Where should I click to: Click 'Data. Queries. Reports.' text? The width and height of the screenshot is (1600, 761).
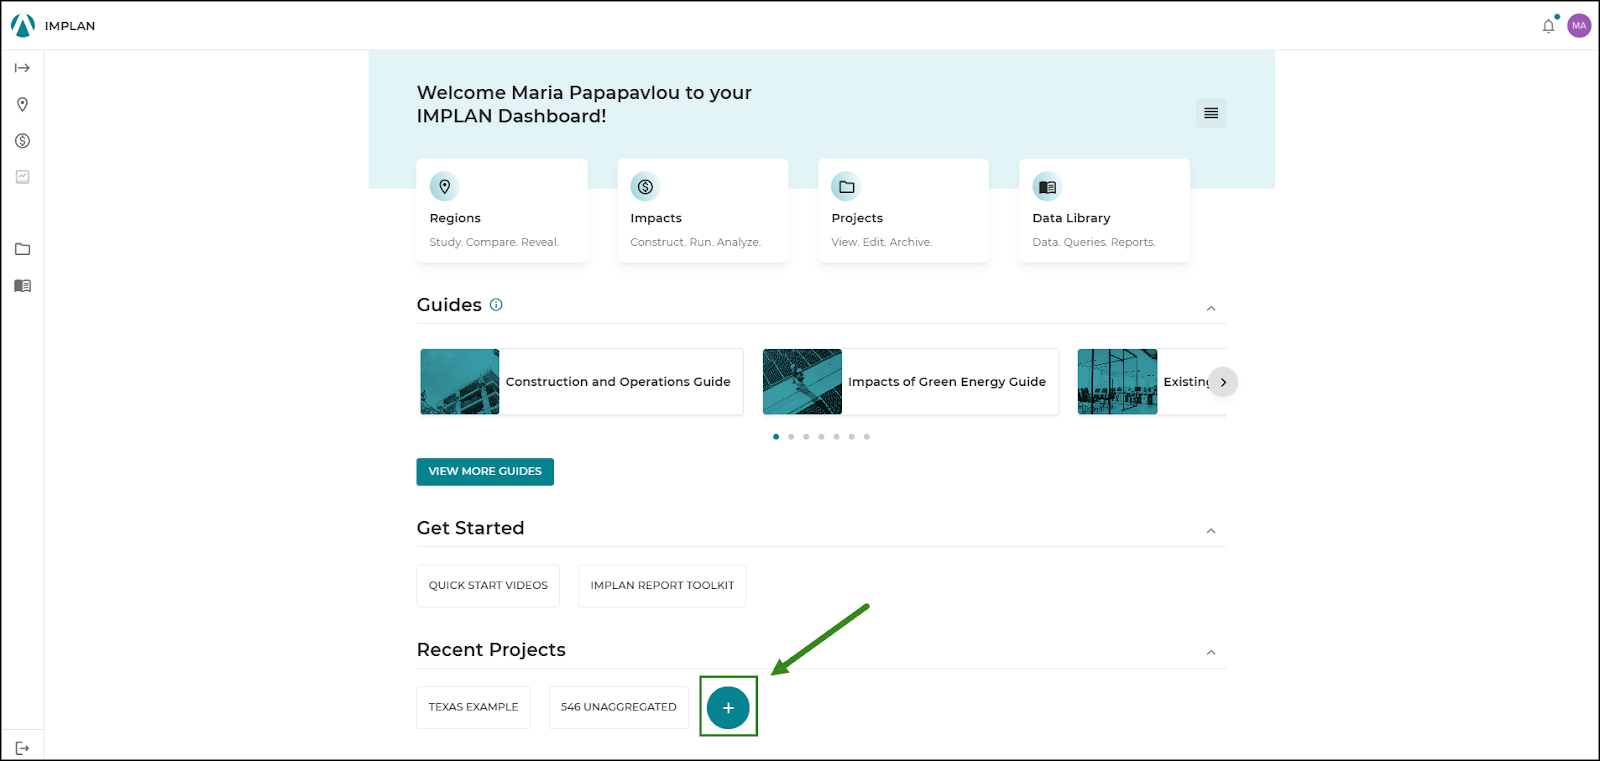[1094, 243]
